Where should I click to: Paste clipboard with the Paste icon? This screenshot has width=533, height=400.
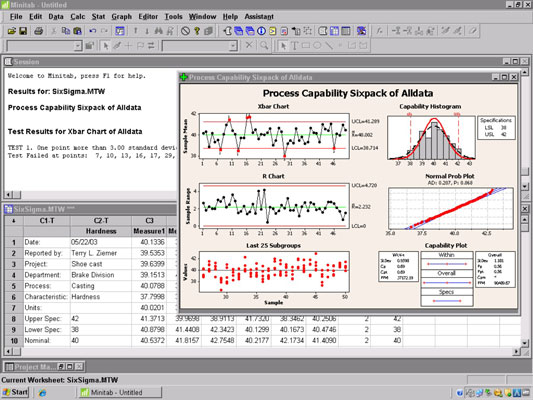click(x=78, y=31)
